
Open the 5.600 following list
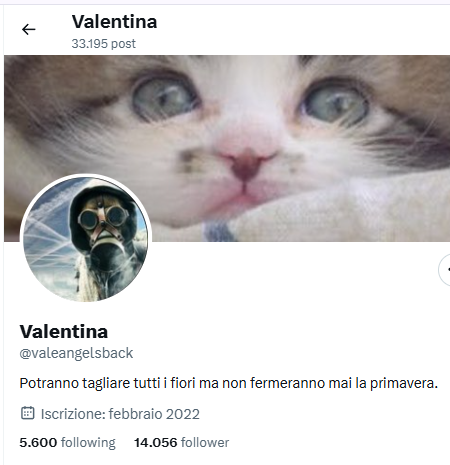[x=67, y=443]
